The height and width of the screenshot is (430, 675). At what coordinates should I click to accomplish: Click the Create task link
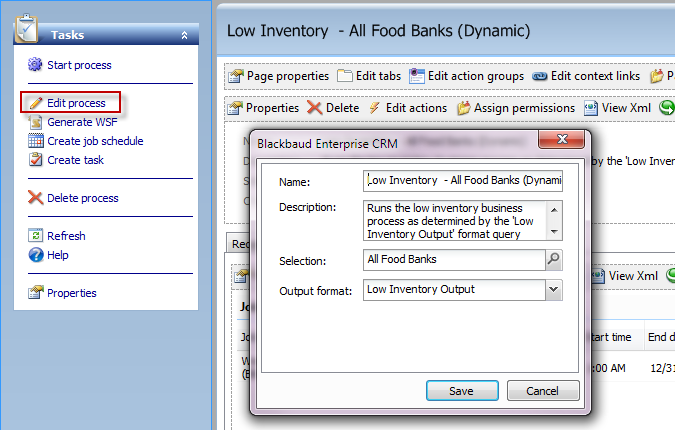pos(75,160)
